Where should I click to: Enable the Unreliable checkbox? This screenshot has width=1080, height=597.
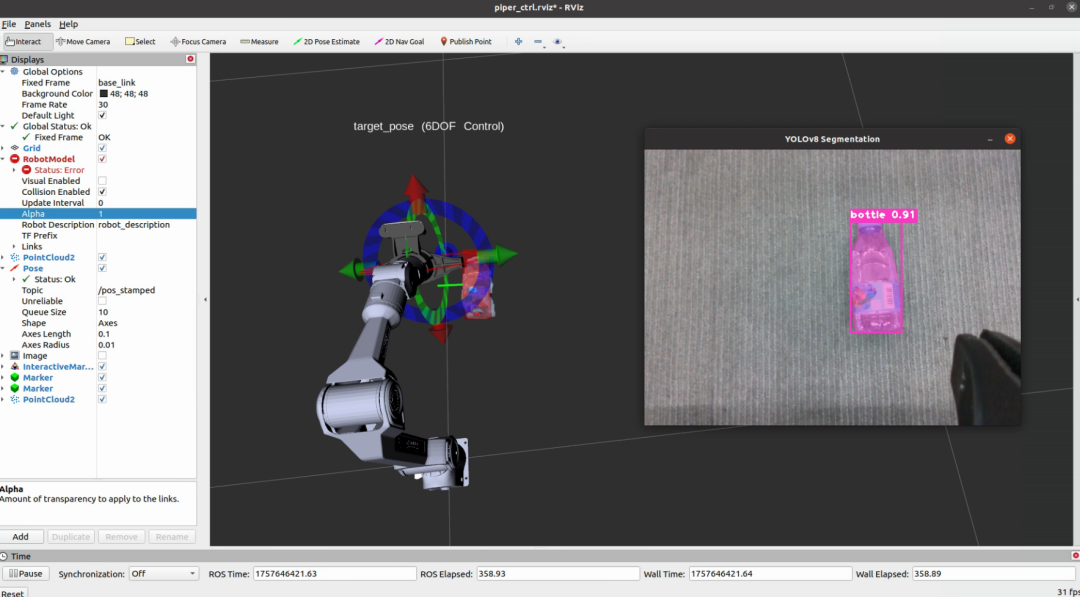102,301
